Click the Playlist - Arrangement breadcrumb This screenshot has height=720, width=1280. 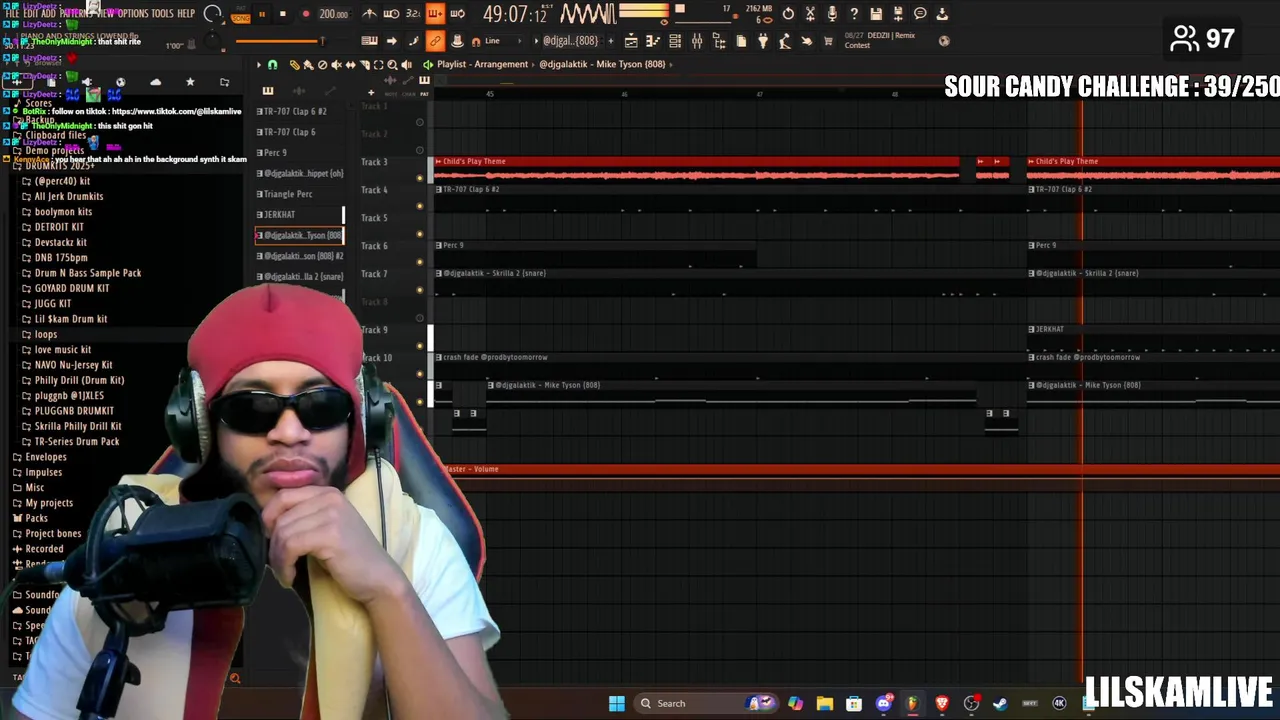click(x=482, y=64)
